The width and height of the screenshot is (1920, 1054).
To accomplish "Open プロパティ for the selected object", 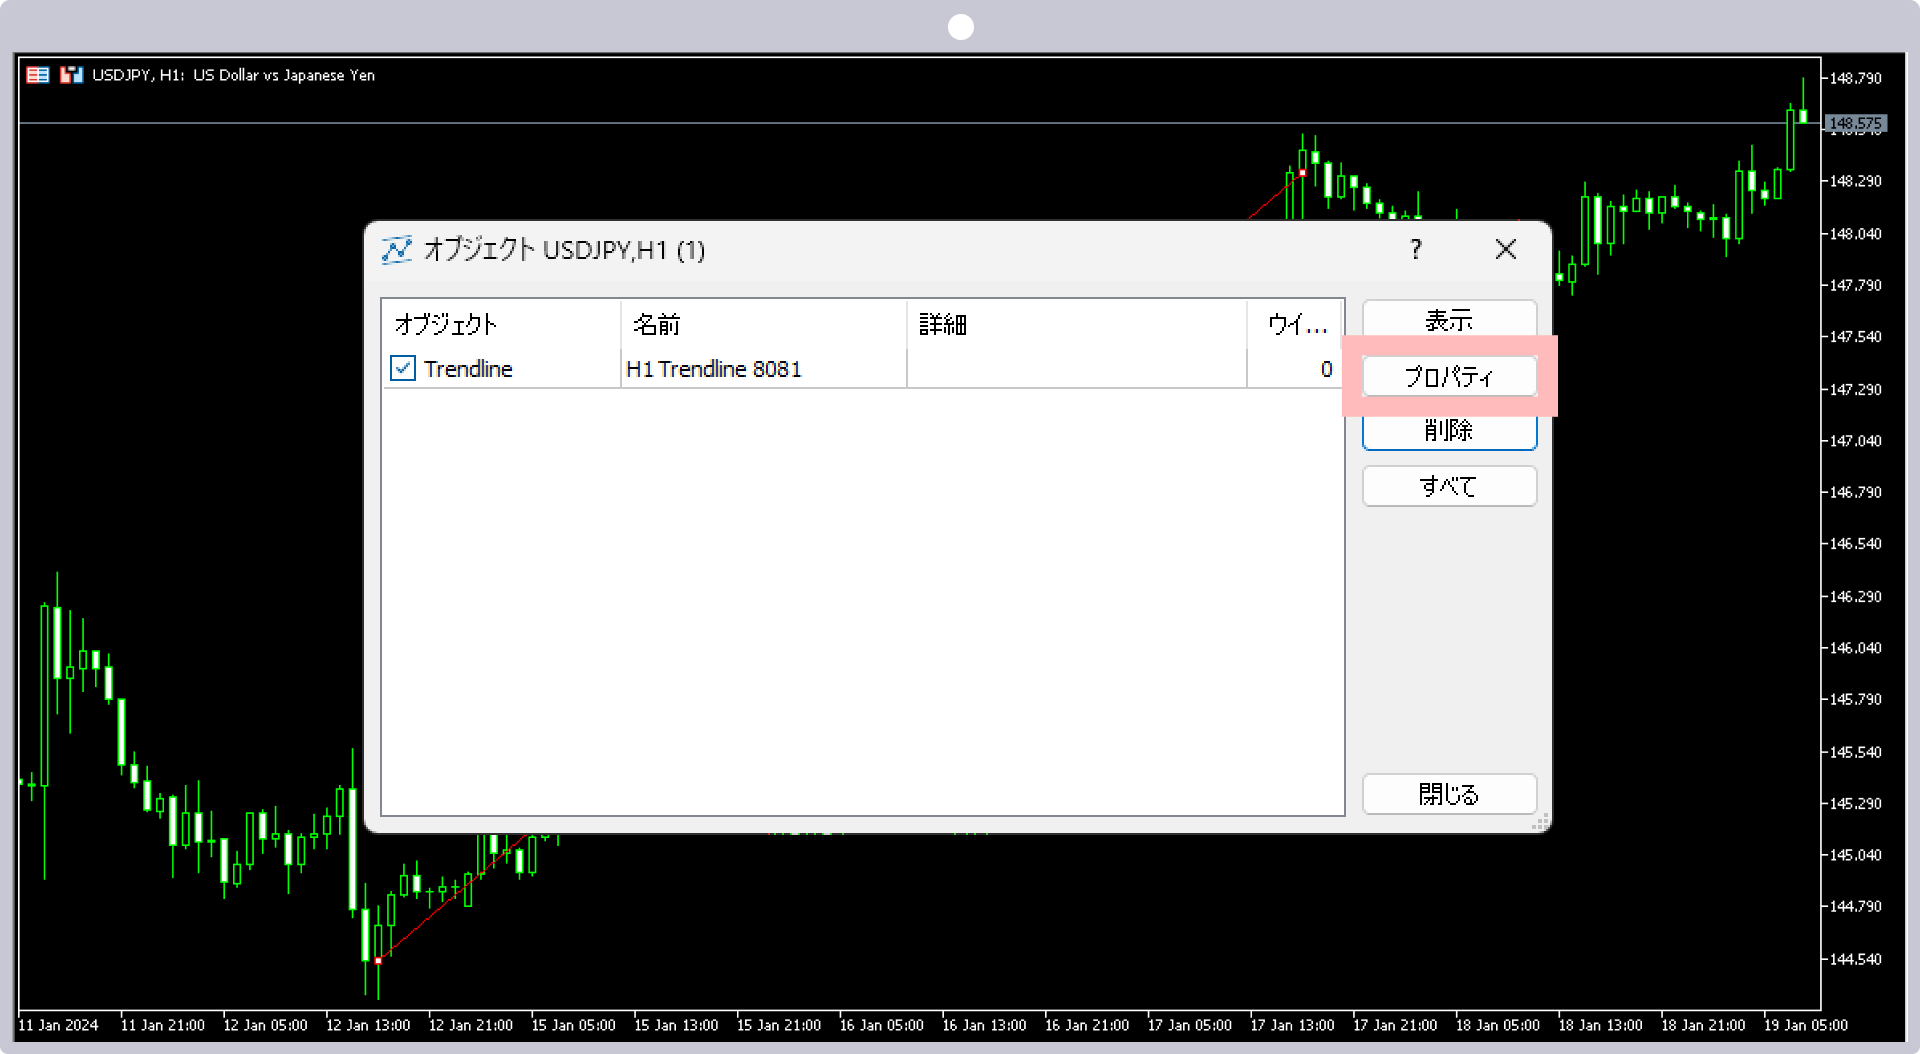I will click(x=1449, y=377).
